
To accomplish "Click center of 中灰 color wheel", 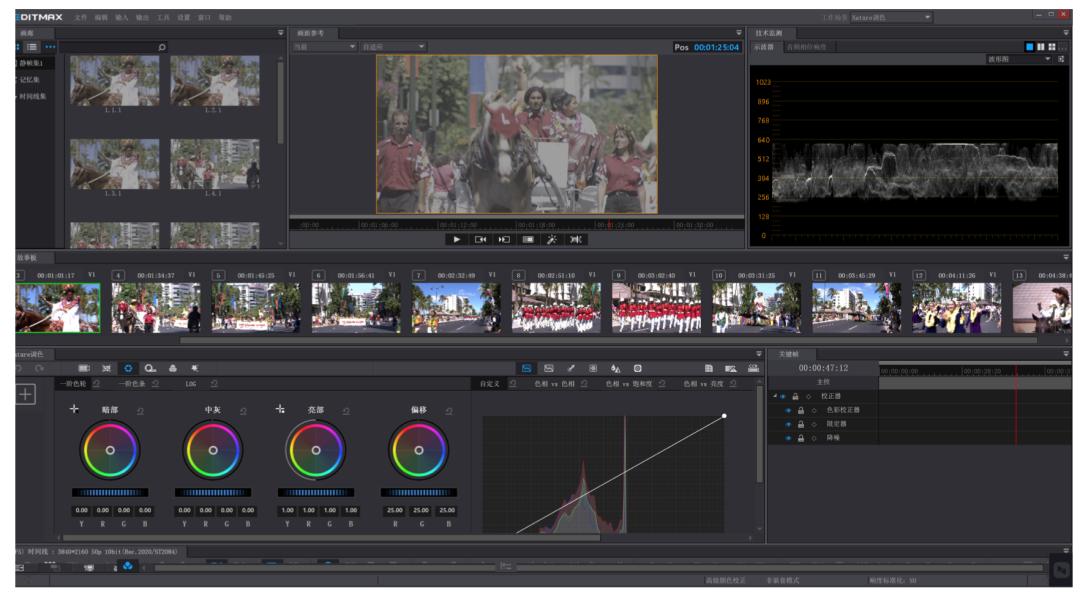I will pos(213,450).
